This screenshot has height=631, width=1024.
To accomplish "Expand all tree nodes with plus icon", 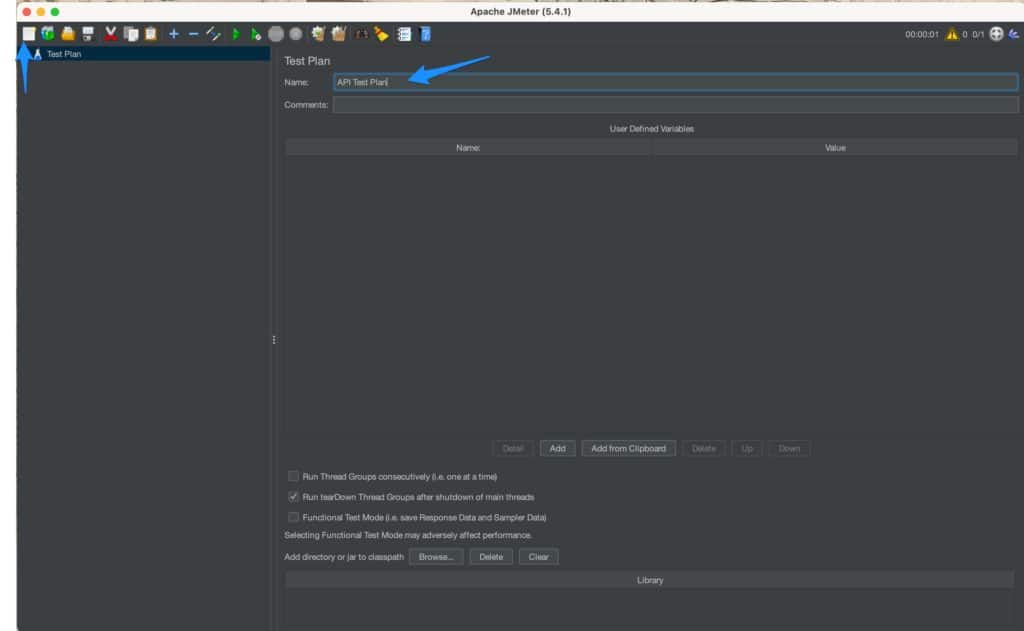I will (x=174, y=34).
